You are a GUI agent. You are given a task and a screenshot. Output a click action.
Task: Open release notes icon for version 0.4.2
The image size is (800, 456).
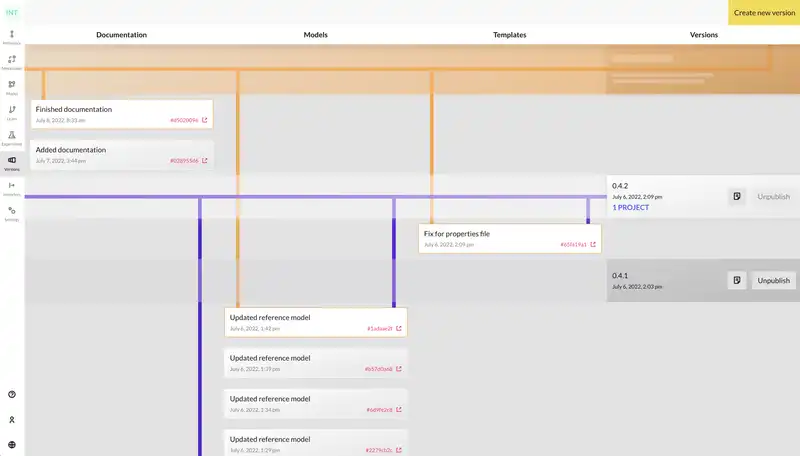(736, 197)
